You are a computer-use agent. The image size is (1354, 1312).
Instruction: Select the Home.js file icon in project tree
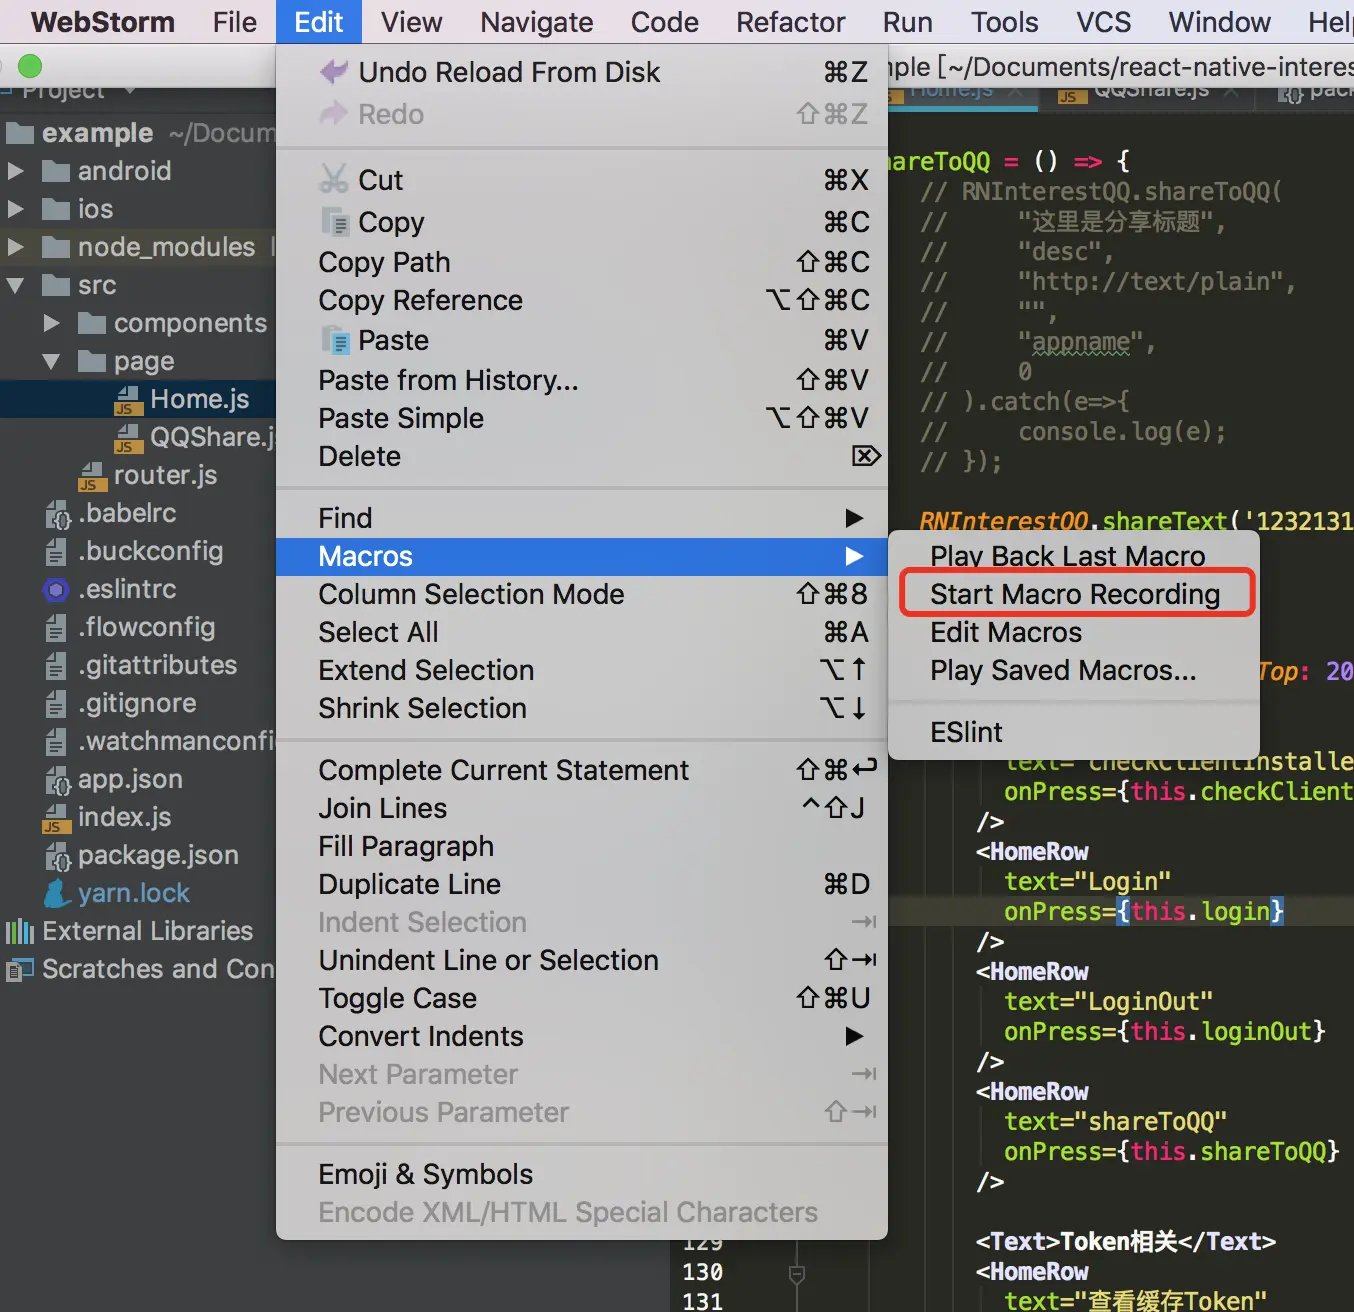coord(128,400)
